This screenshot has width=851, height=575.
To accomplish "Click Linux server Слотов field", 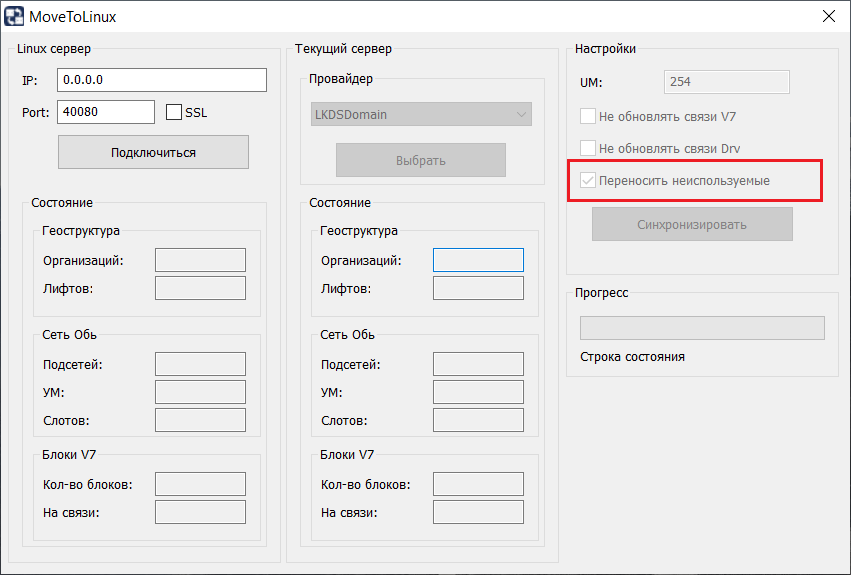I will tap(200, 420).
